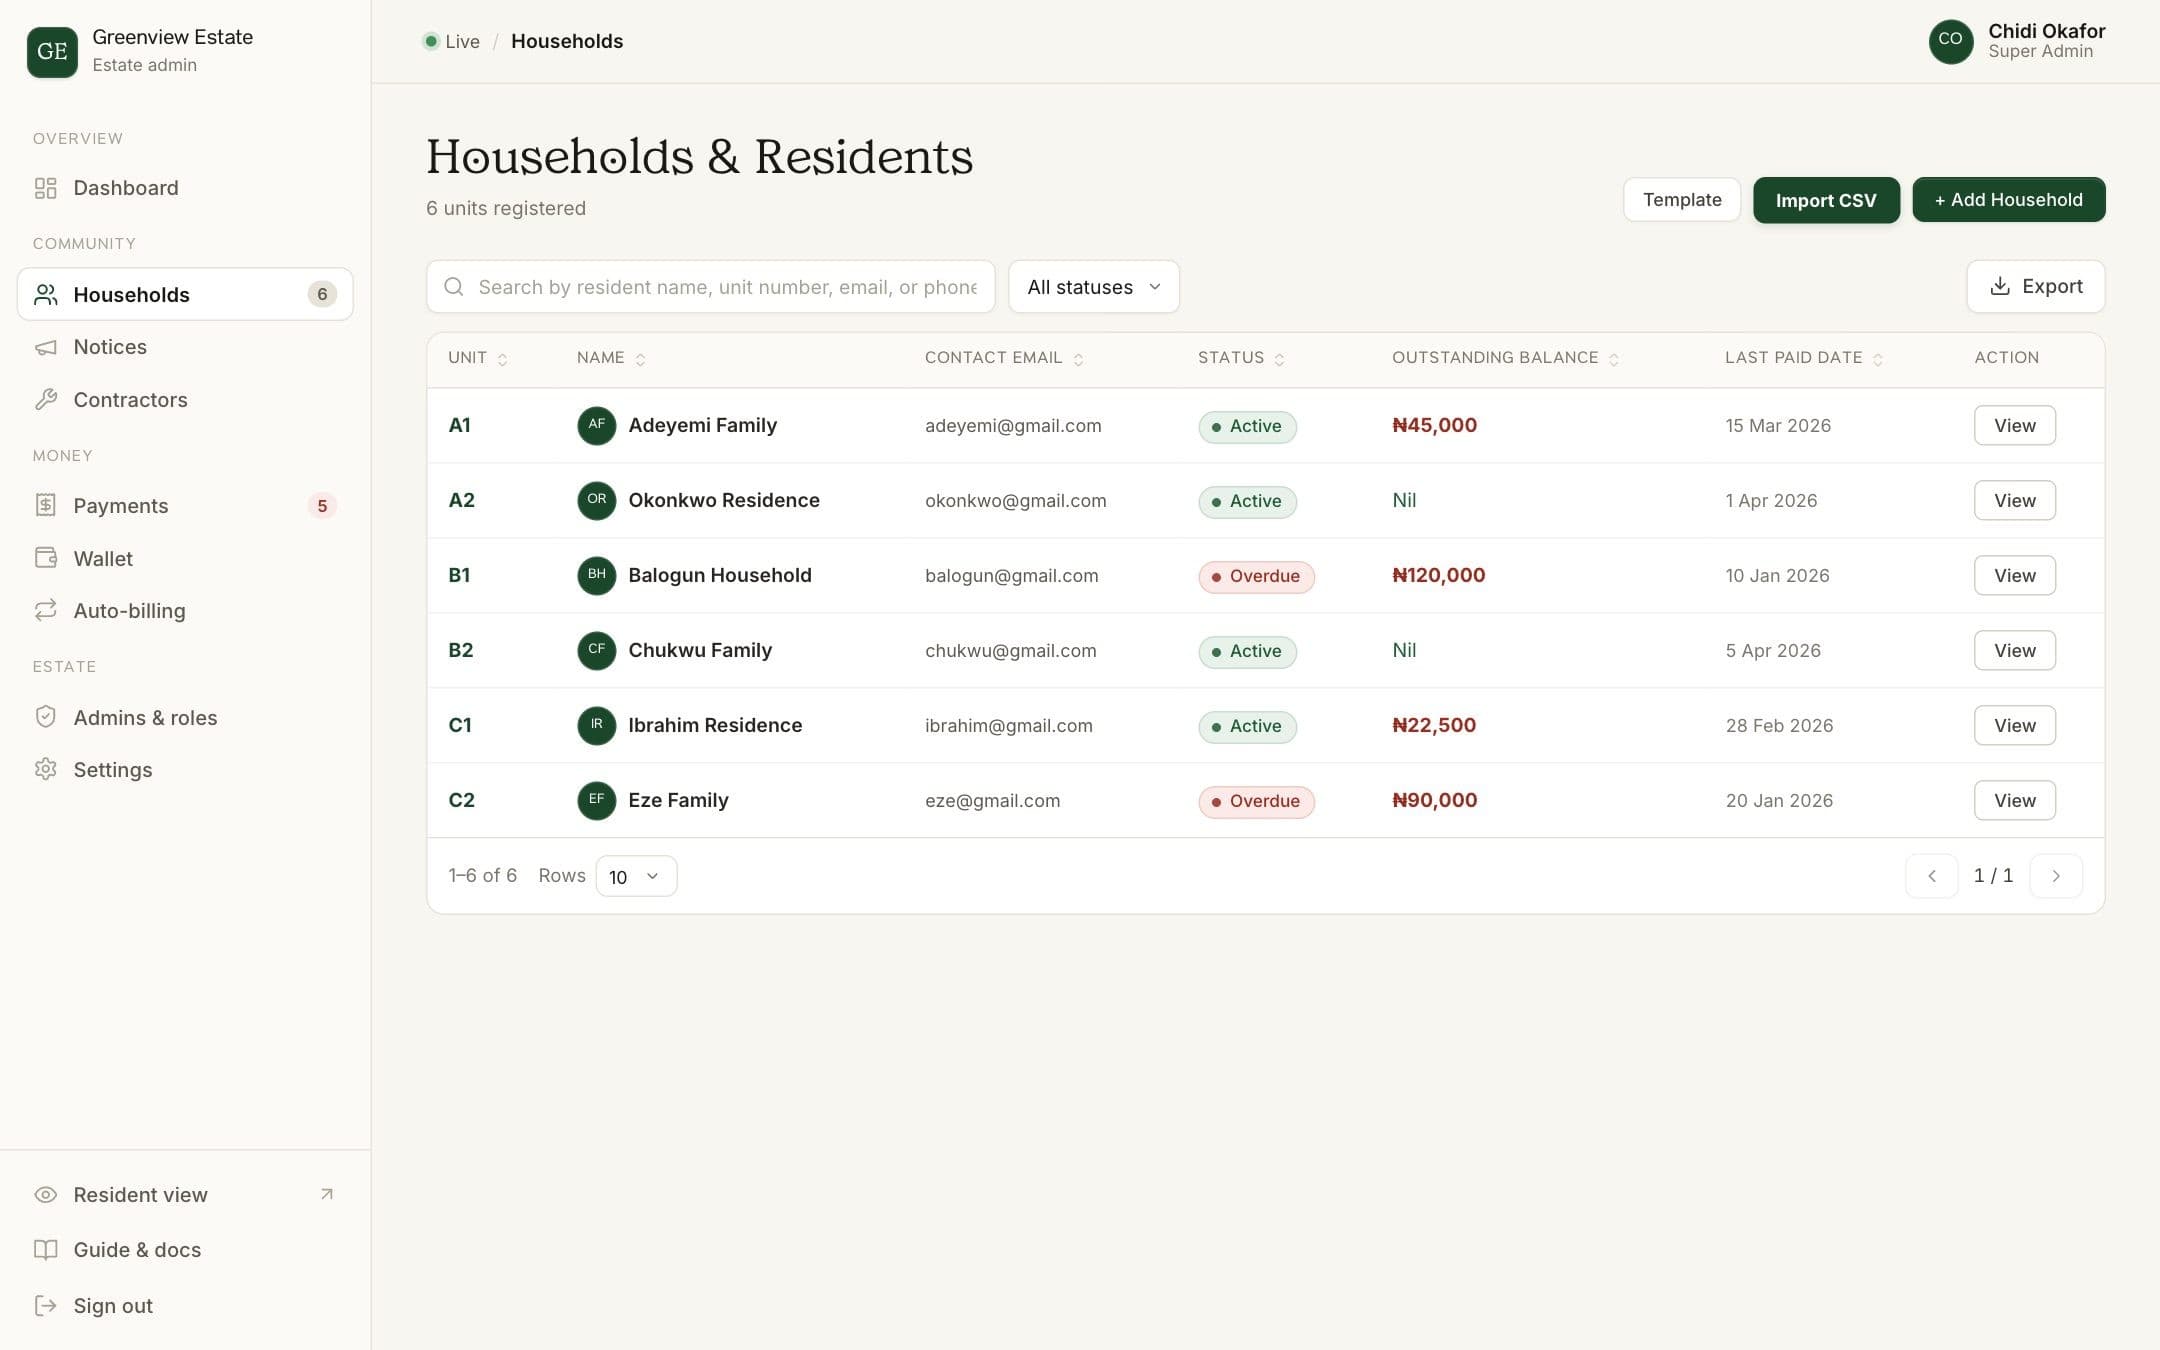Sort table by Last Paid Date column
Image resolution: width=2160 pixels, height=1350 pixels.
coord(1804,358)
